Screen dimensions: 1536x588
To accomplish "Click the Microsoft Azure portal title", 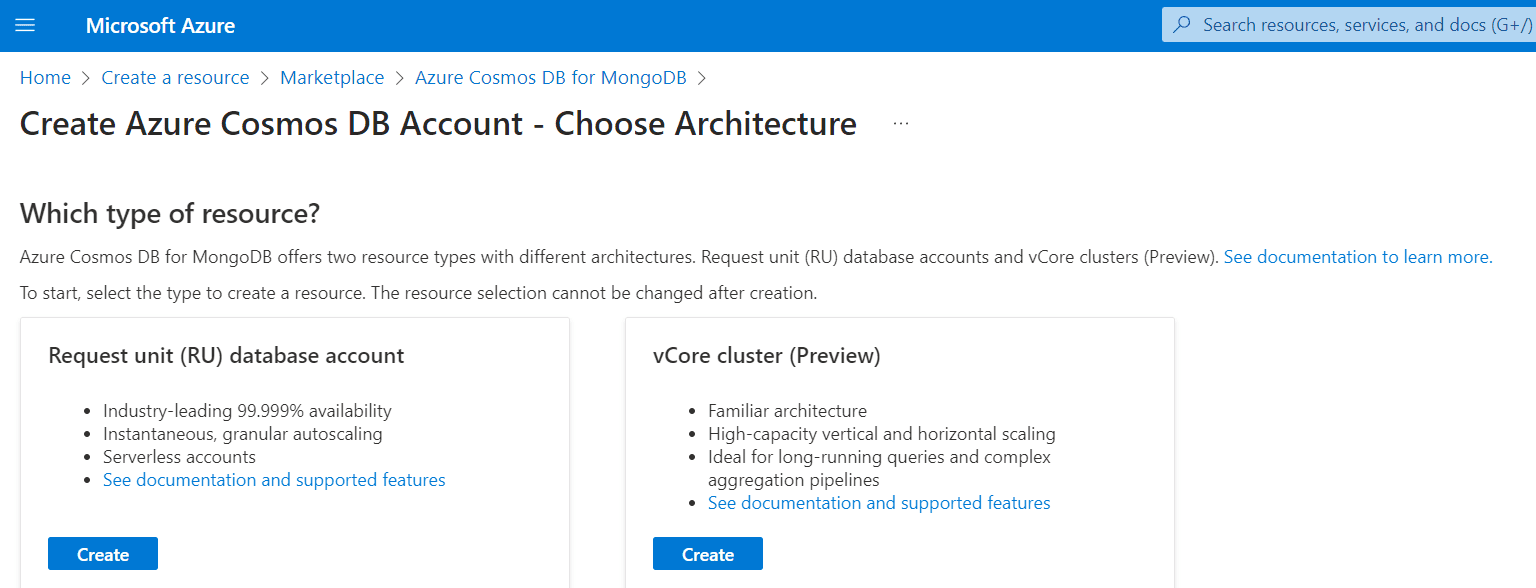I will (160, 26).
